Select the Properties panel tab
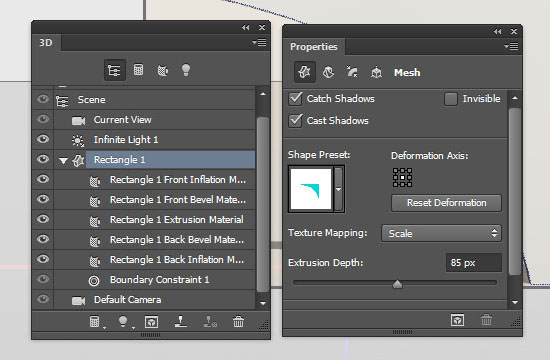 [x=314, y=47]
